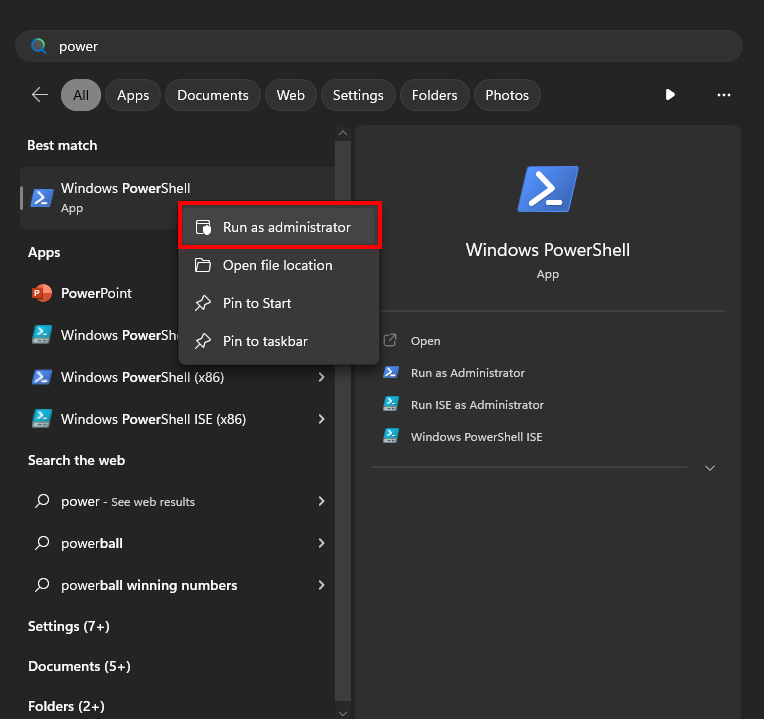The image size is (764, 719).
Task: Click the search icon beside 'powerball winning numbers'
Action: coord(42,585)
